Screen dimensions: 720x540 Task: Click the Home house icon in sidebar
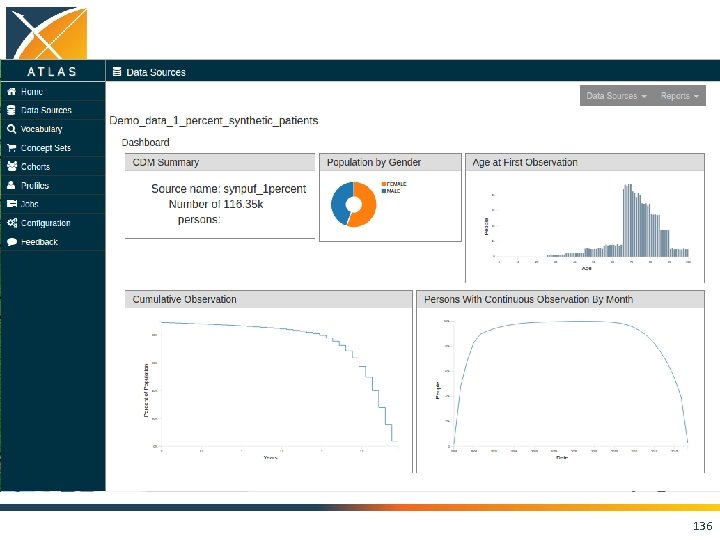coord(11,91)
